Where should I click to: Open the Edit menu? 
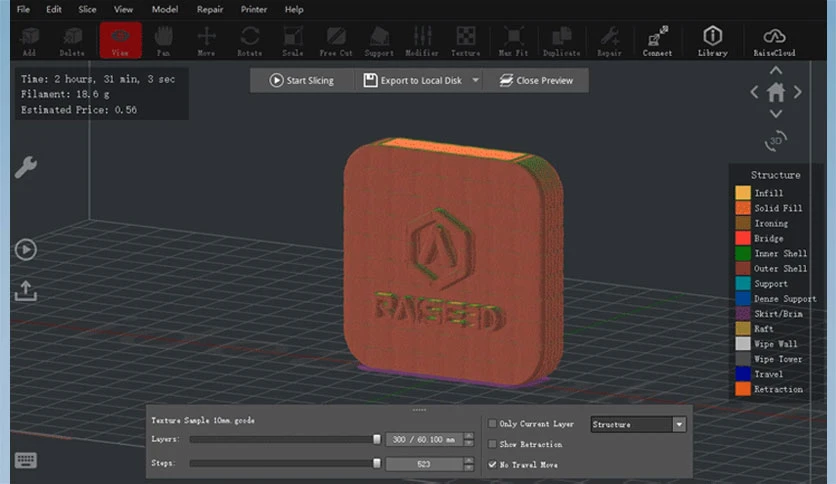point(53,9)
